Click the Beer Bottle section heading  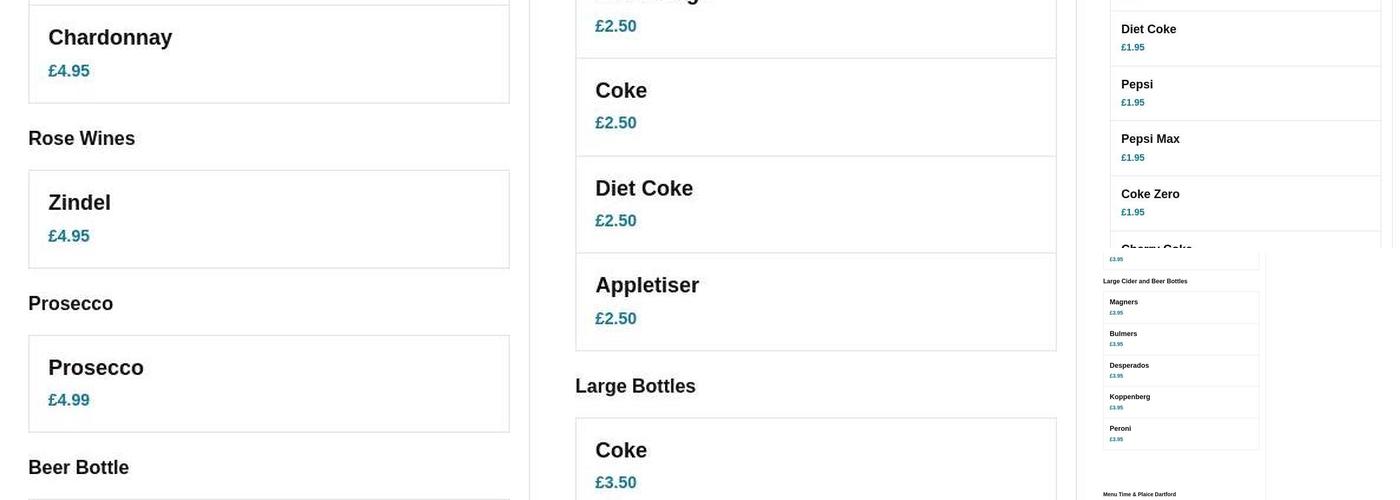point(78,468)
